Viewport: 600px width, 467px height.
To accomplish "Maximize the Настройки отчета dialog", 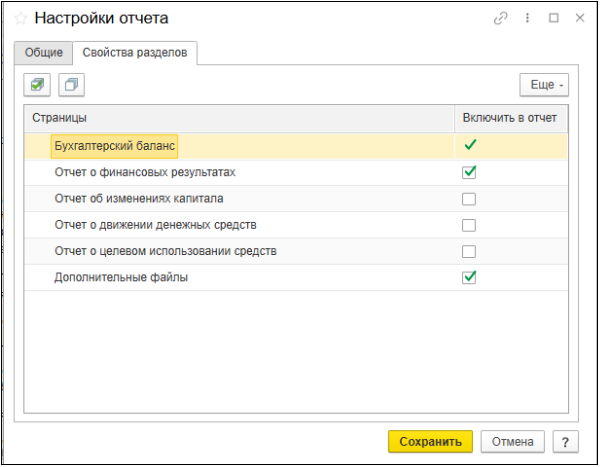I will pyautogui.click(x=553, y=18).
